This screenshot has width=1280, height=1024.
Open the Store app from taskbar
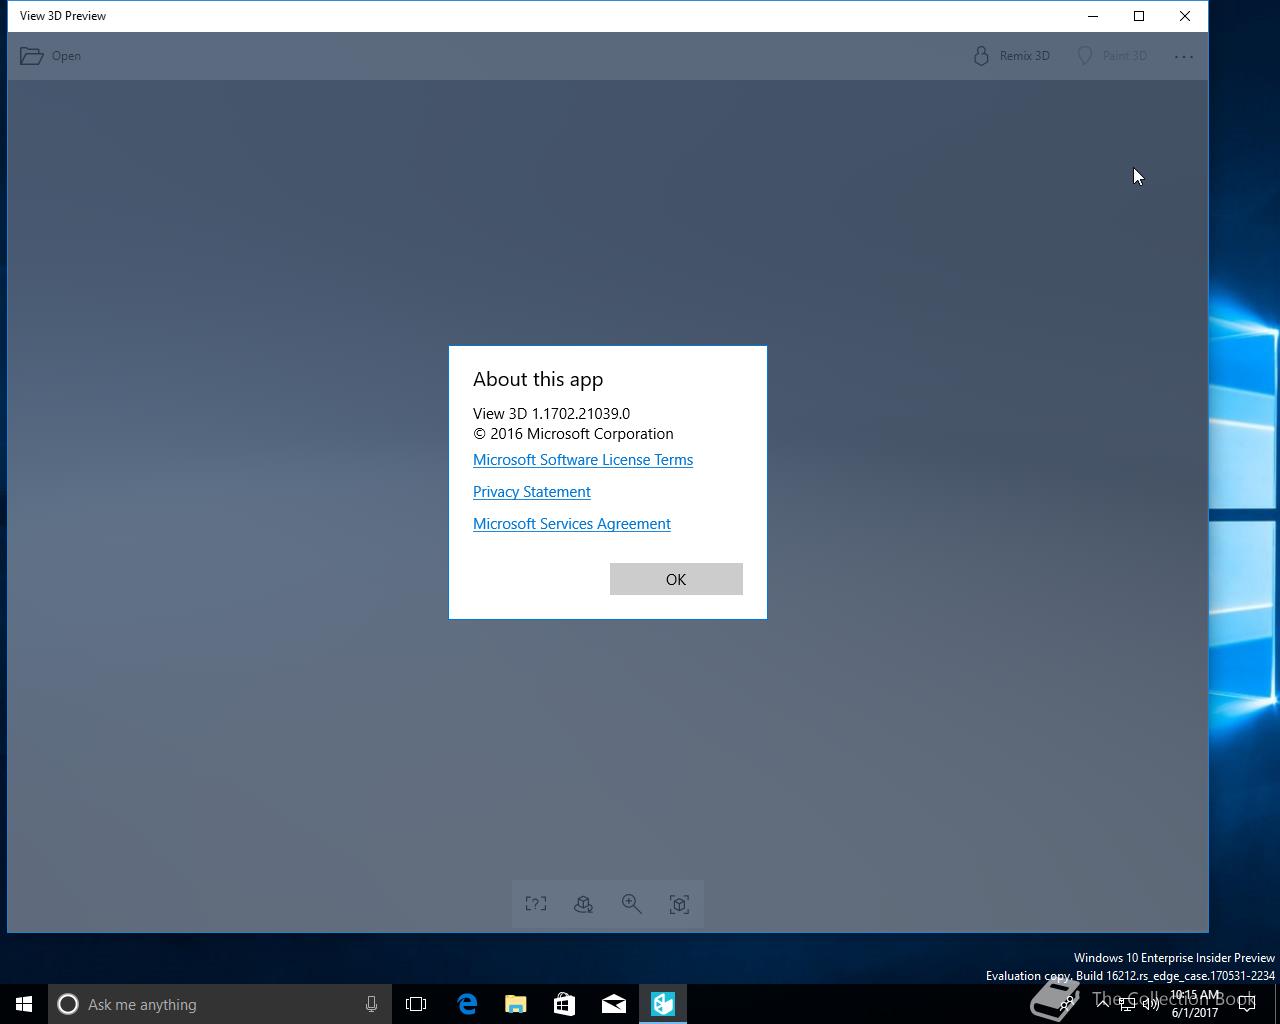[x=565, y=1004]
